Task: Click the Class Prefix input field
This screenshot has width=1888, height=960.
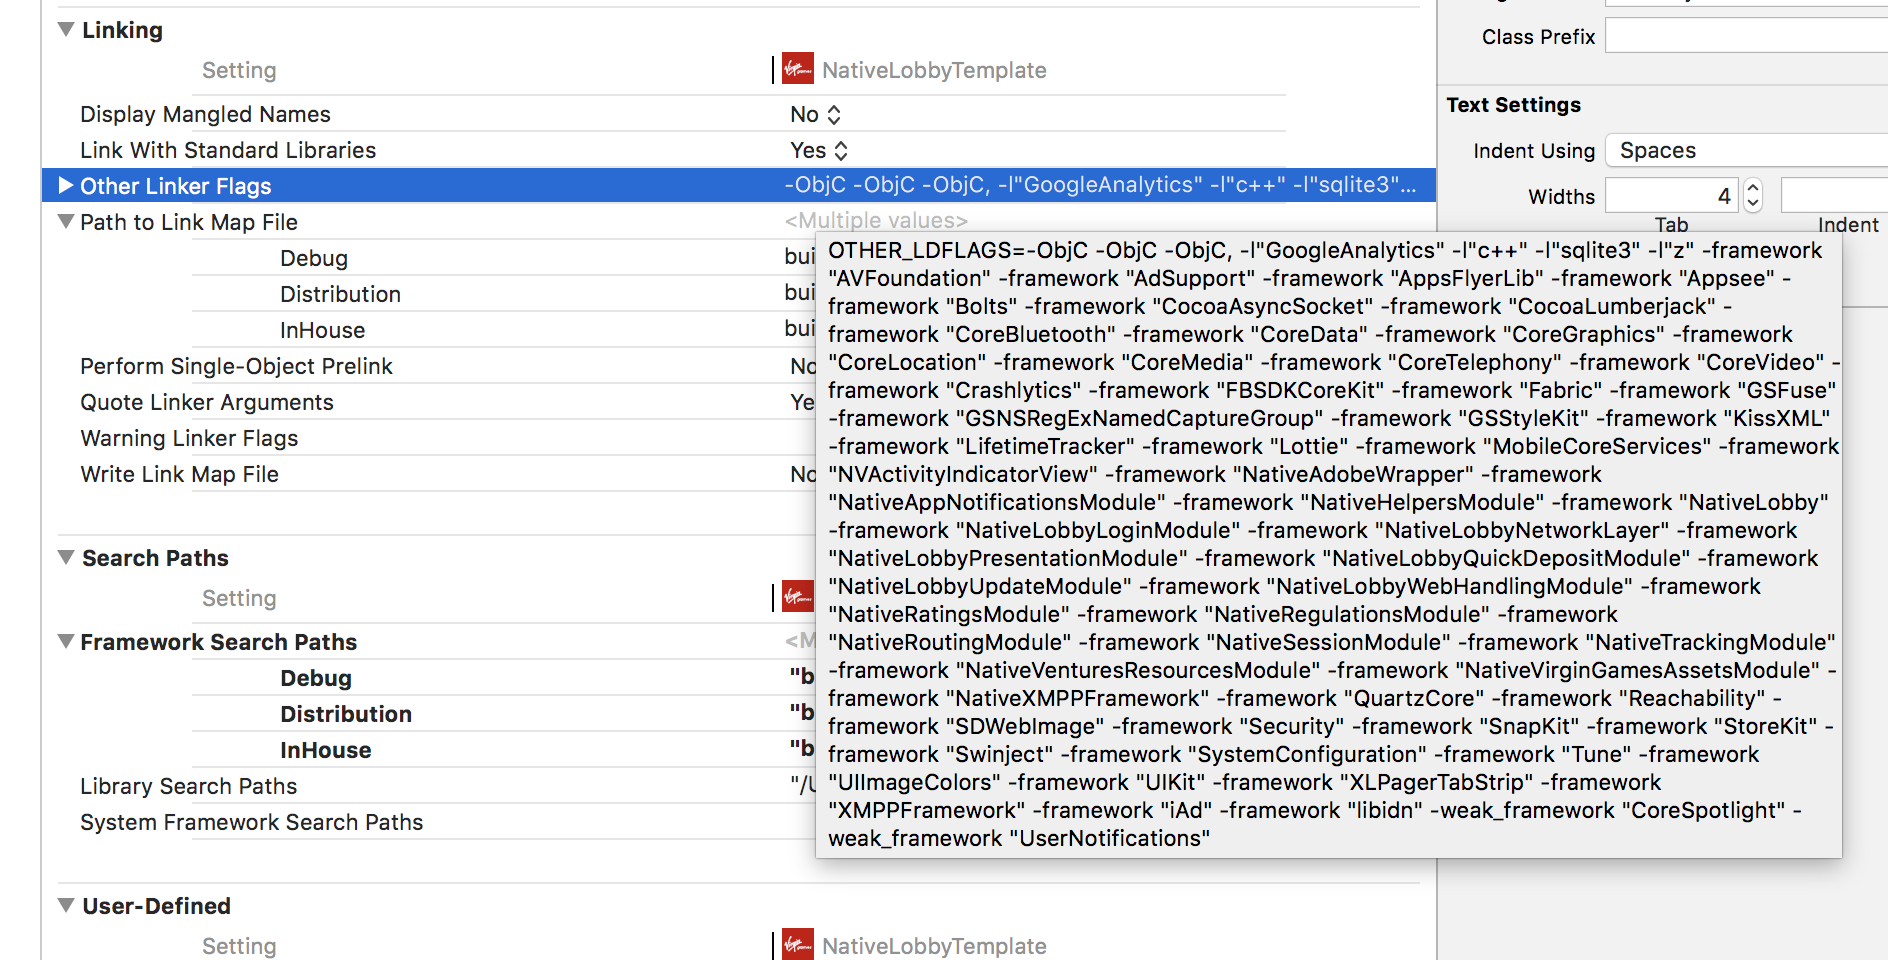Action: point(1745,35)
